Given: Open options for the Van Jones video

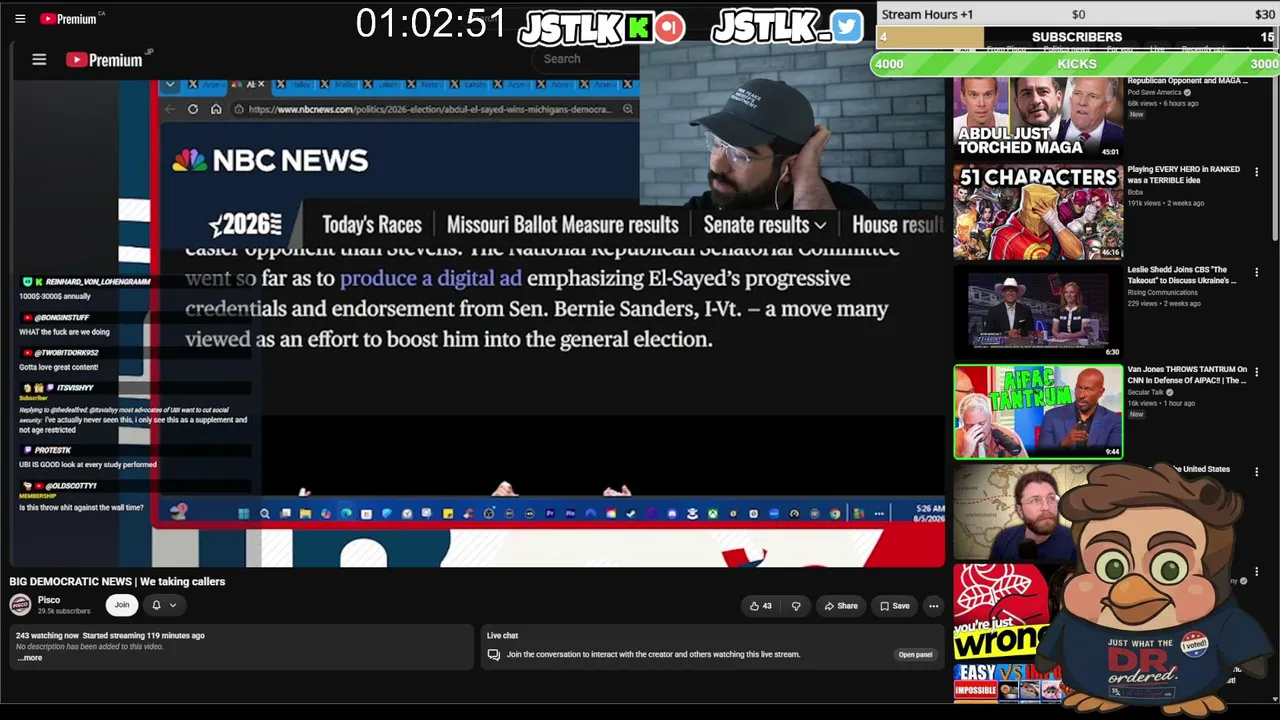Looking at the screenshot, I should [x=1257, y=372].
